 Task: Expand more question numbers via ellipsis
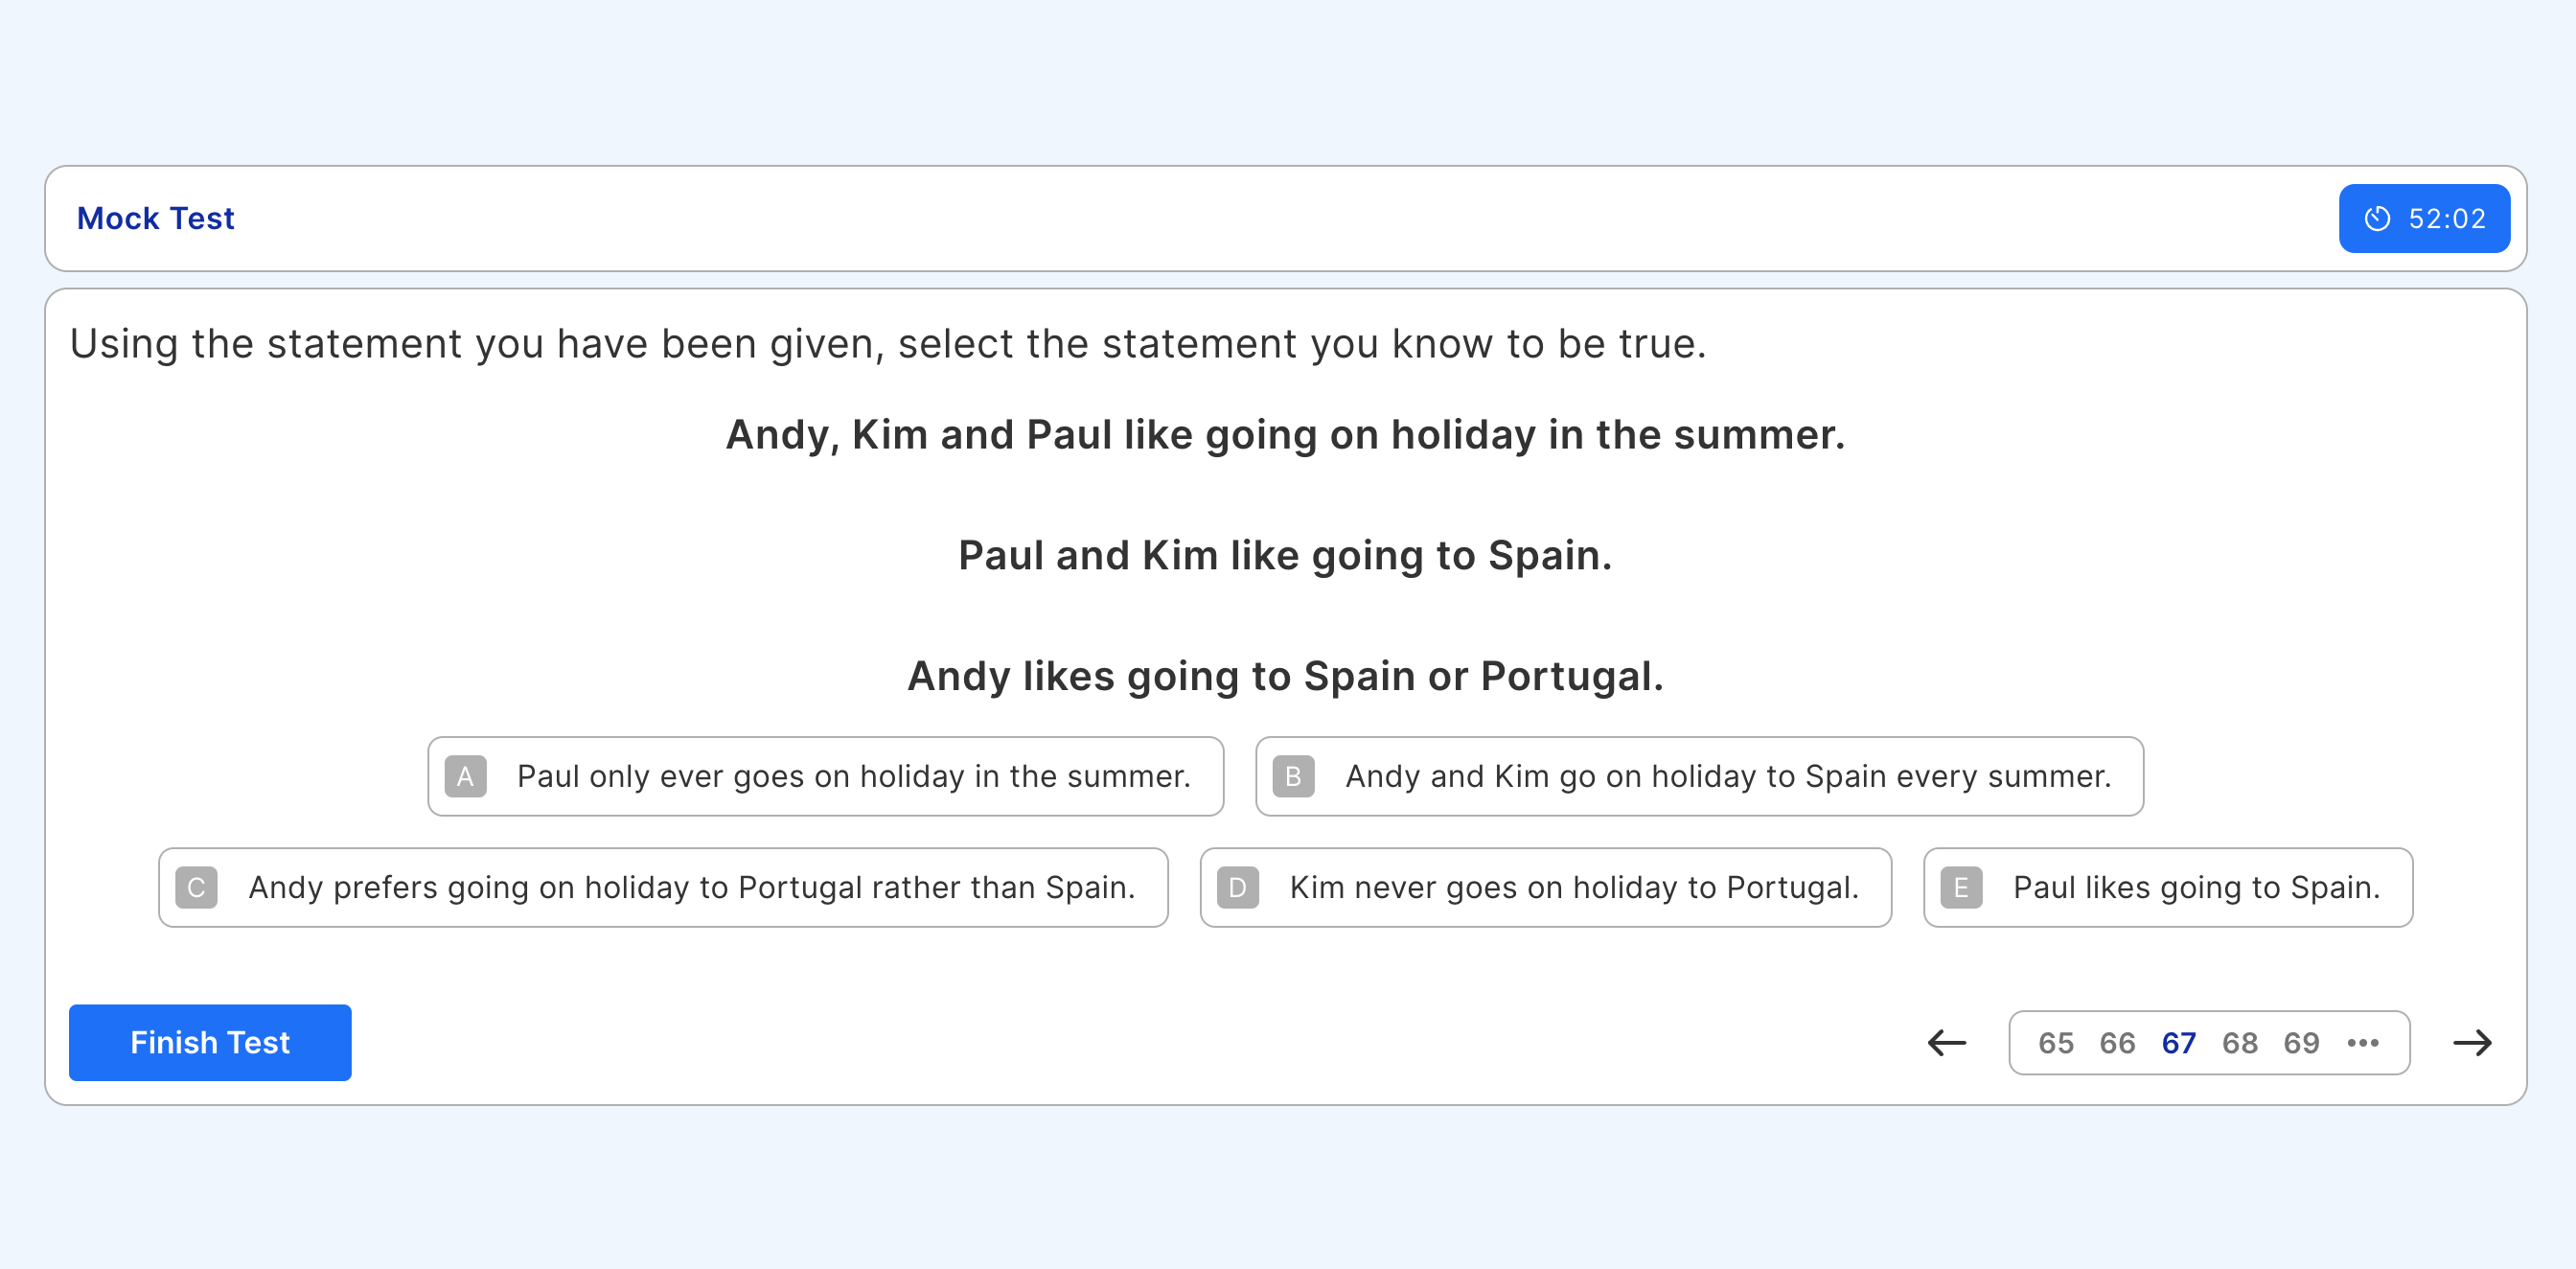pos(2362,1043)
